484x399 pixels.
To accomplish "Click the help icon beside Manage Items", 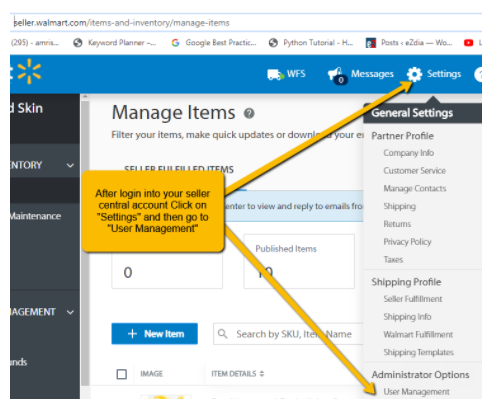I will pyautogui.click(x=249, y=113).
